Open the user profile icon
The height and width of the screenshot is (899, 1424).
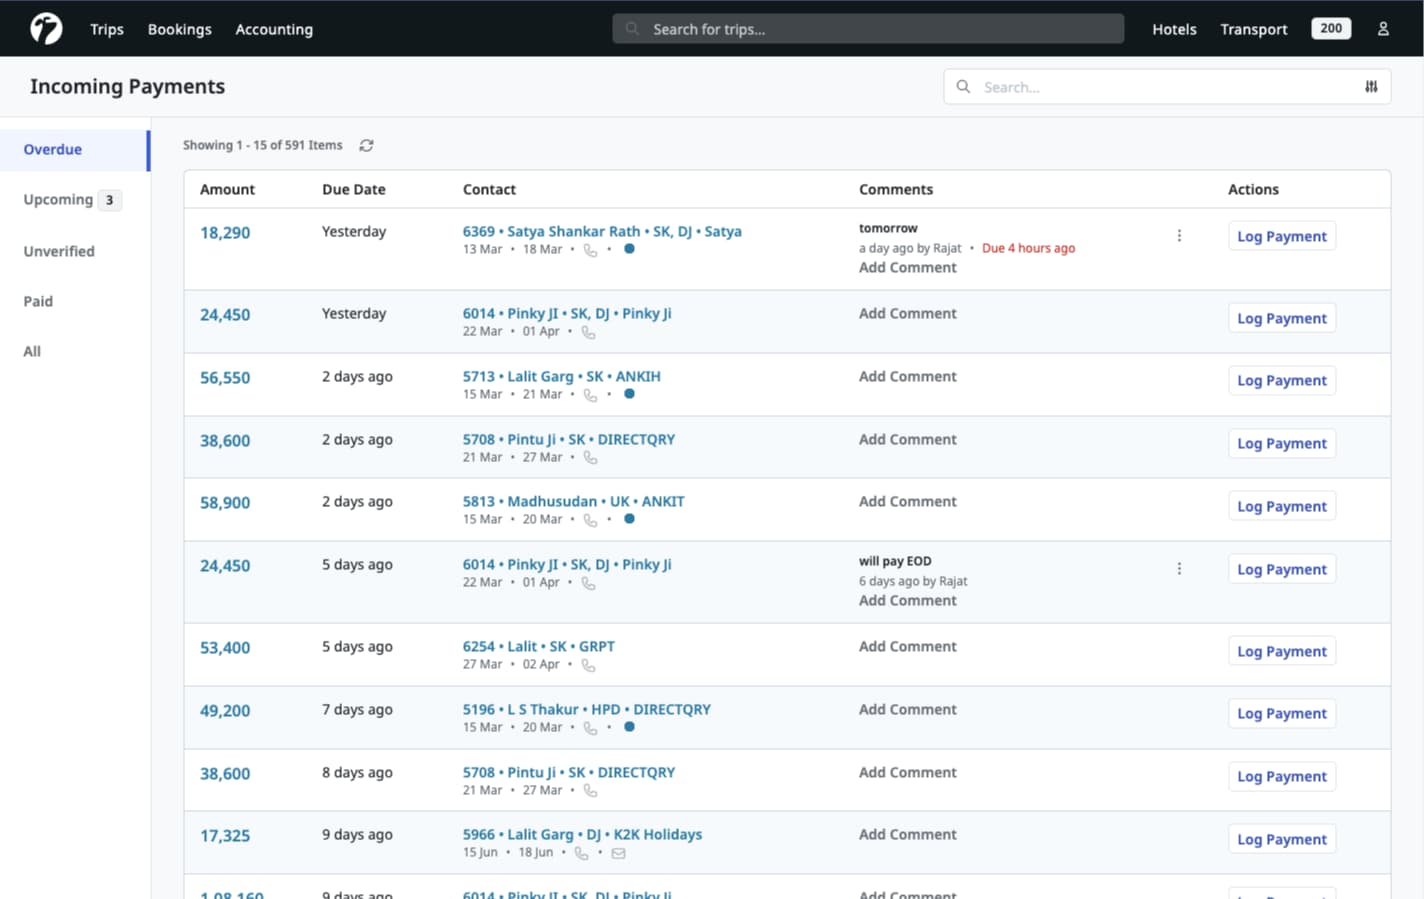pos(1384,29)
